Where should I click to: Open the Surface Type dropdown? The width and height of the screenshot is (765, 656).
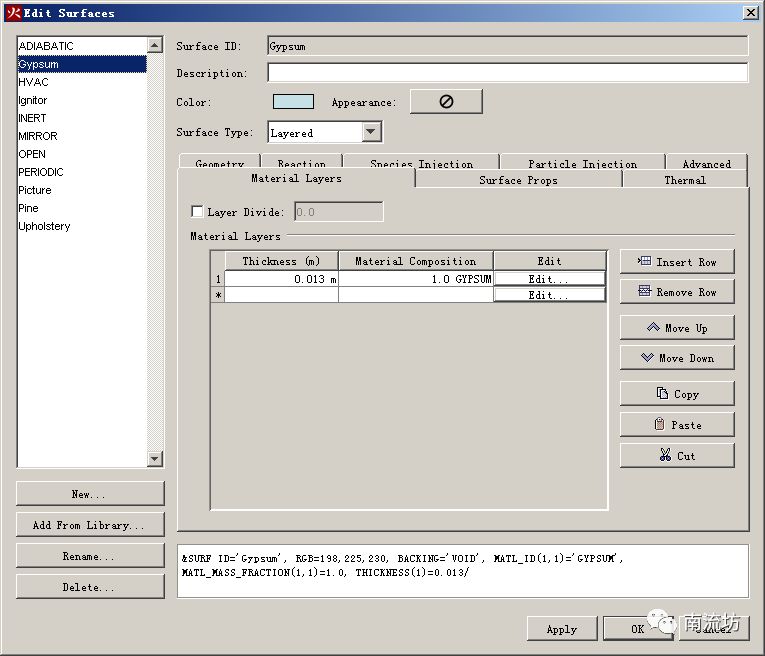click(x=371, y=132)
